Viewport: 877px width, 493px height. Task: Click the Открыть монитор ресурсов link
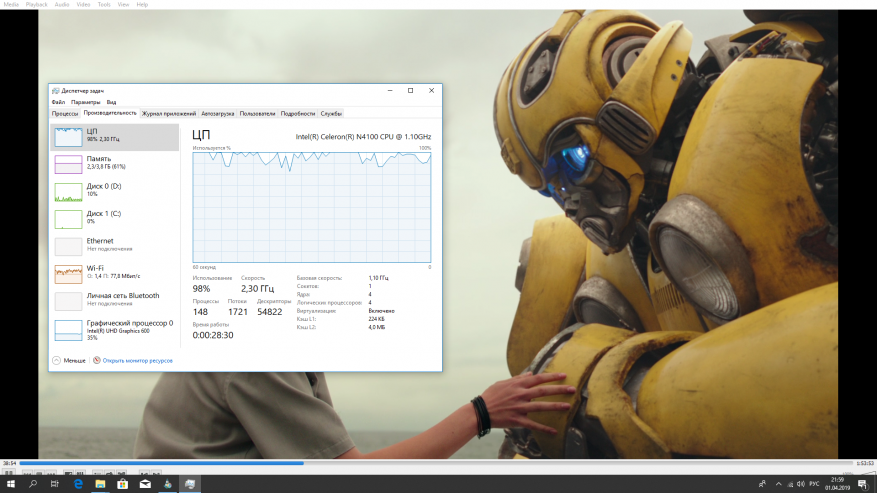tap(137, 360)
